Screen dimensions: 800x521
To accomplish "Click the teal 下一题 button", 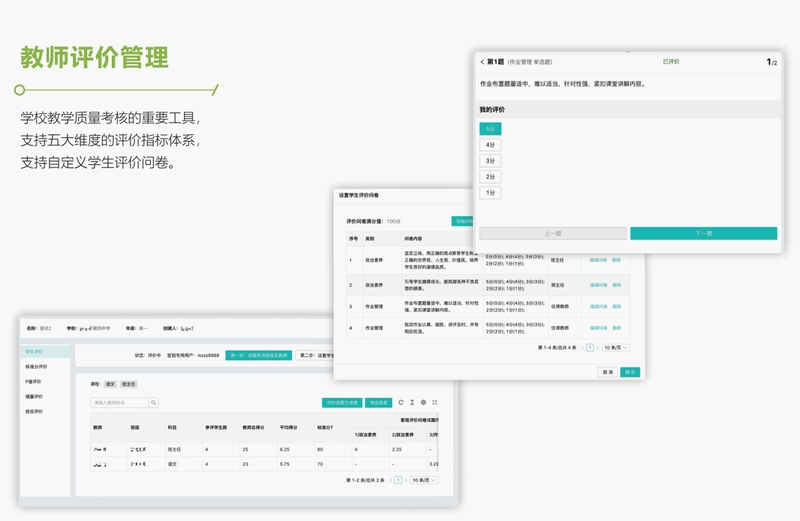I will click(704, 233).
